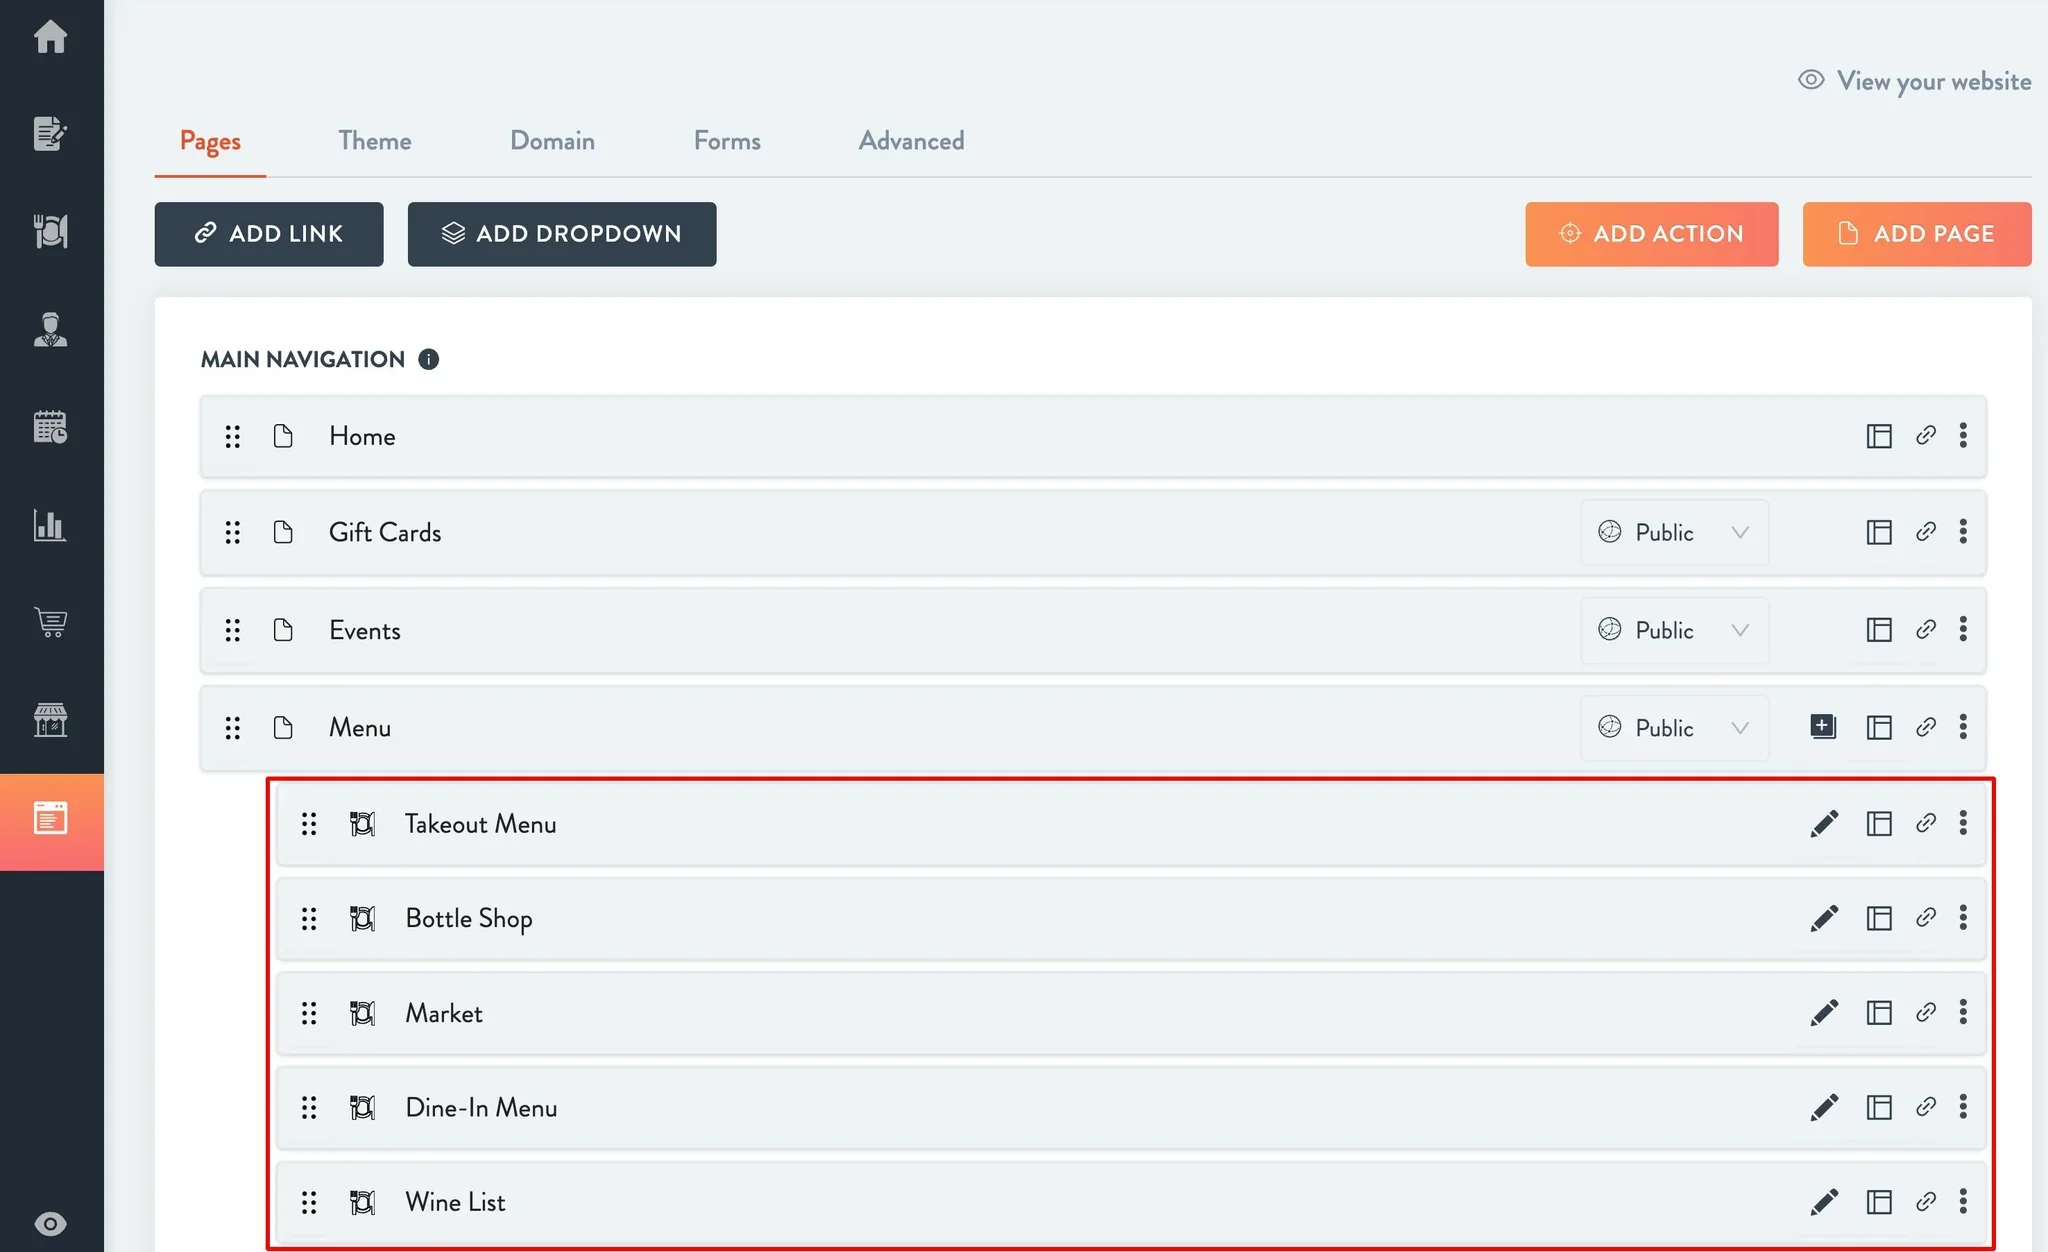Click the ADD ACTION button
This screenshot has height=1252, width=2048.
(x=1651, y=234)
